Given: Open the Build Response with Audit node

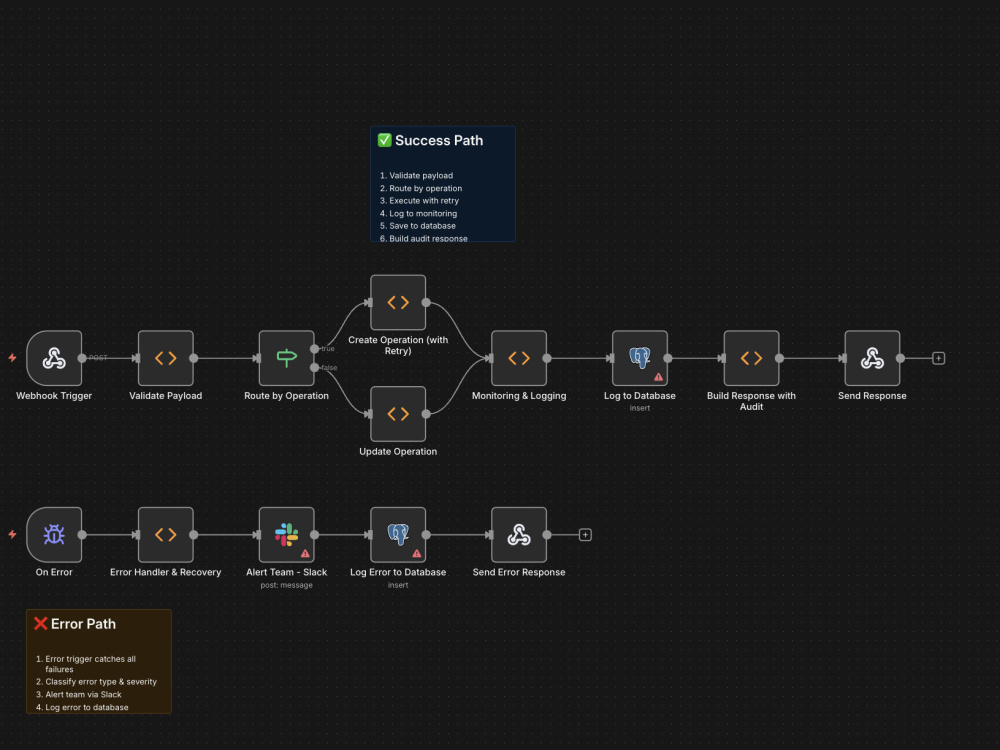Looking at the screenshot, I should point(751,358).
